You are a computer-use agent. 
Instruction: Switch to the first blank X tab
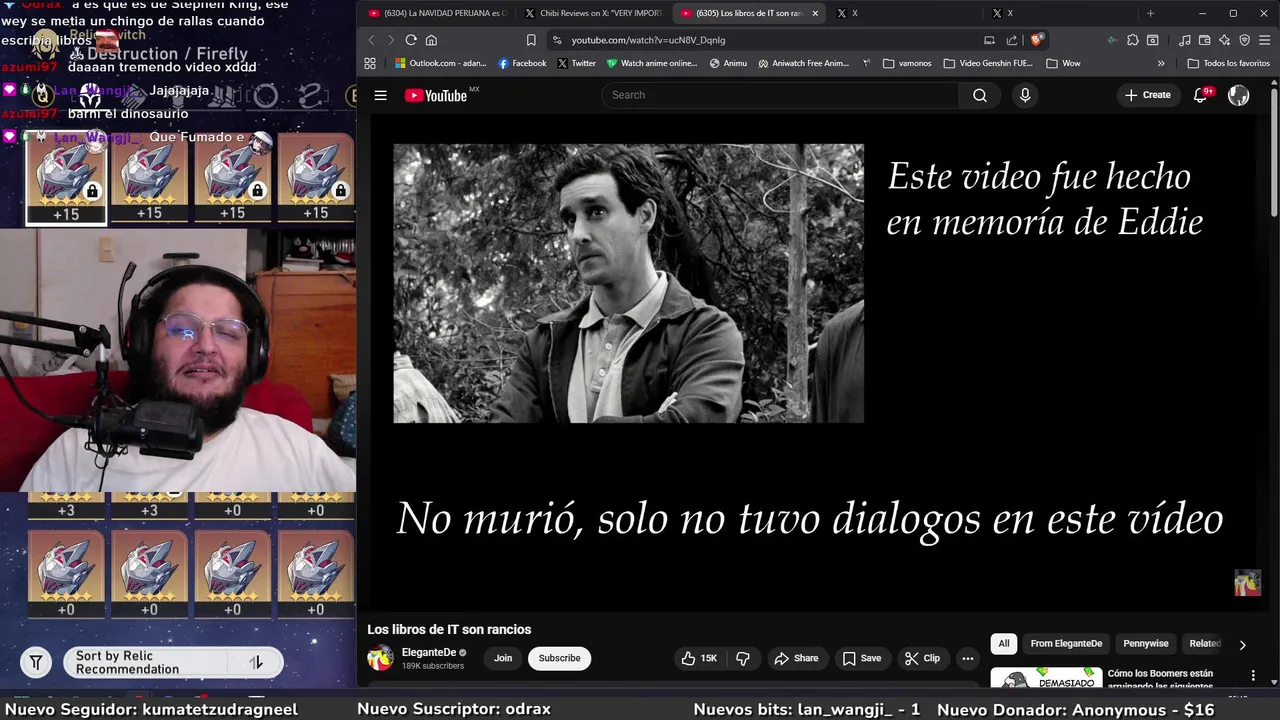[905, 13]
